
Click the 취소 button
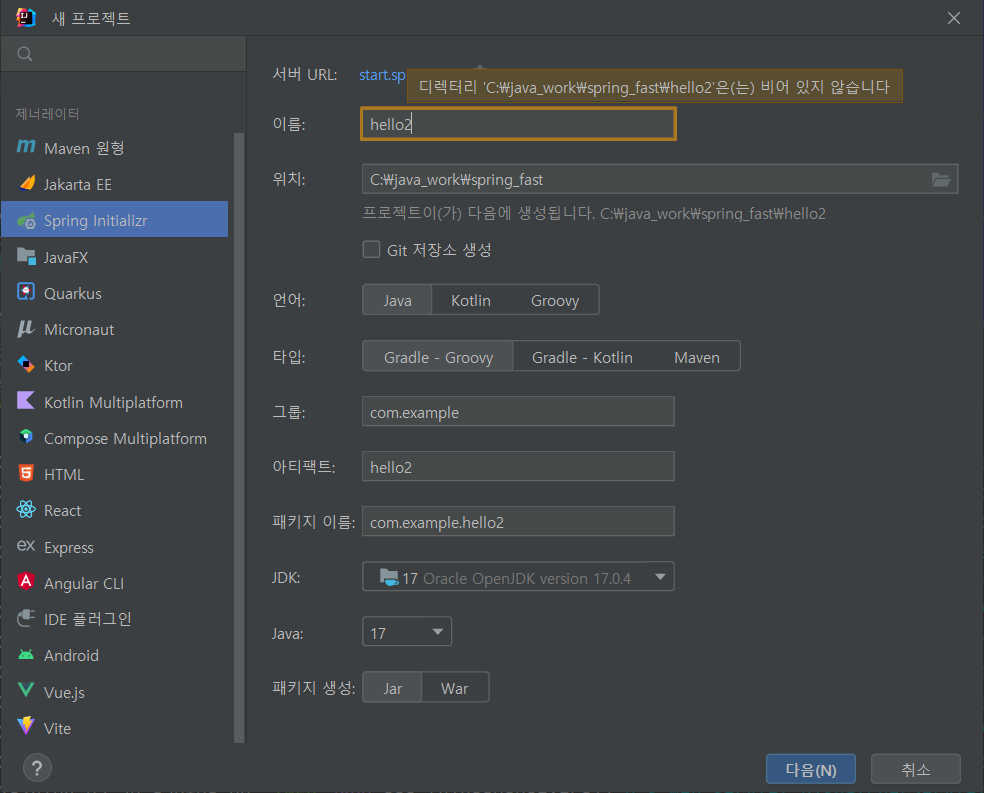point(916,769)
